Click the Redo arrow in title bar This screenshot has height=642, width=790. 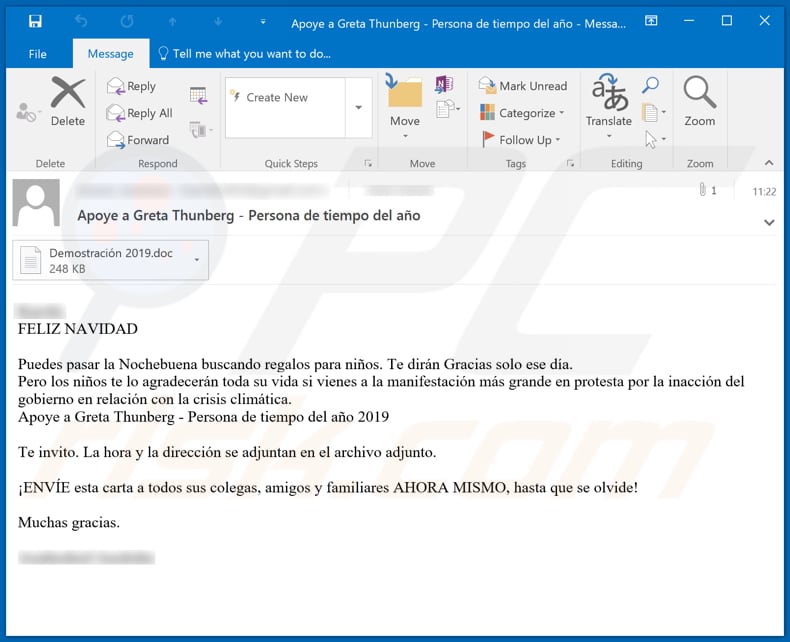pos(127,21)
